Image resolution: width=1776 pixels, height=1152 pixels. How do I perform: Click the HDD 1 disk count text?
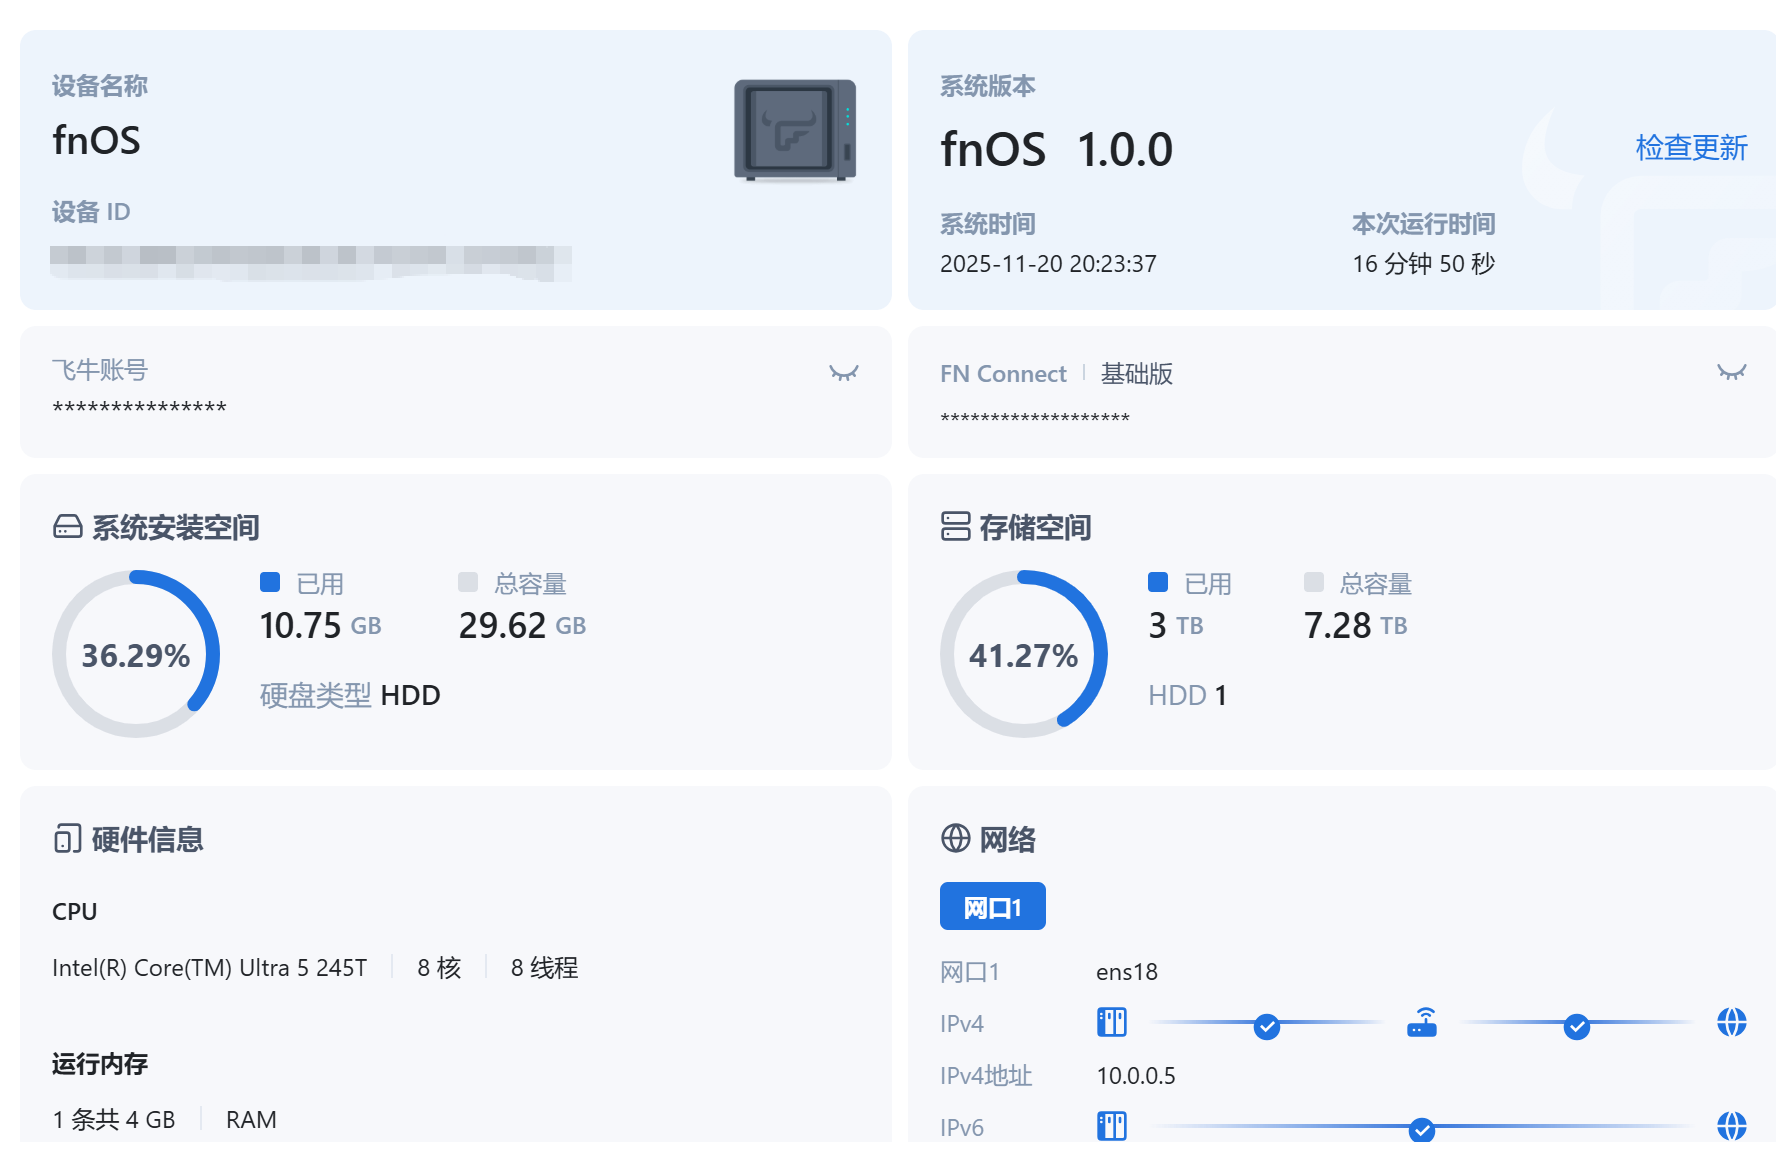(1187, 695)
